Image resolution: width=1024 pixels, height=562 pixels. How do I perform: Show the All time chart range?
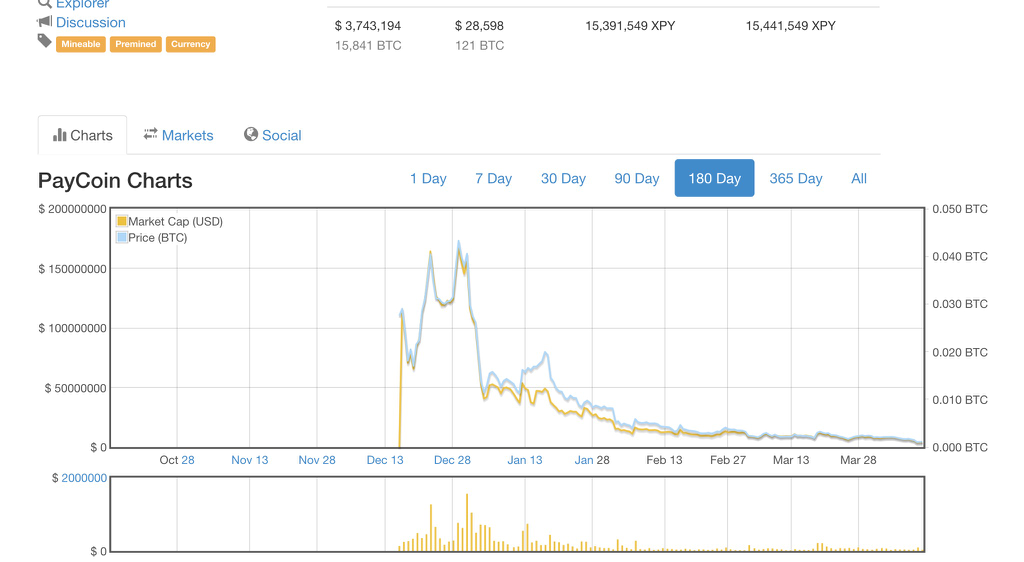tap(859, 178)
